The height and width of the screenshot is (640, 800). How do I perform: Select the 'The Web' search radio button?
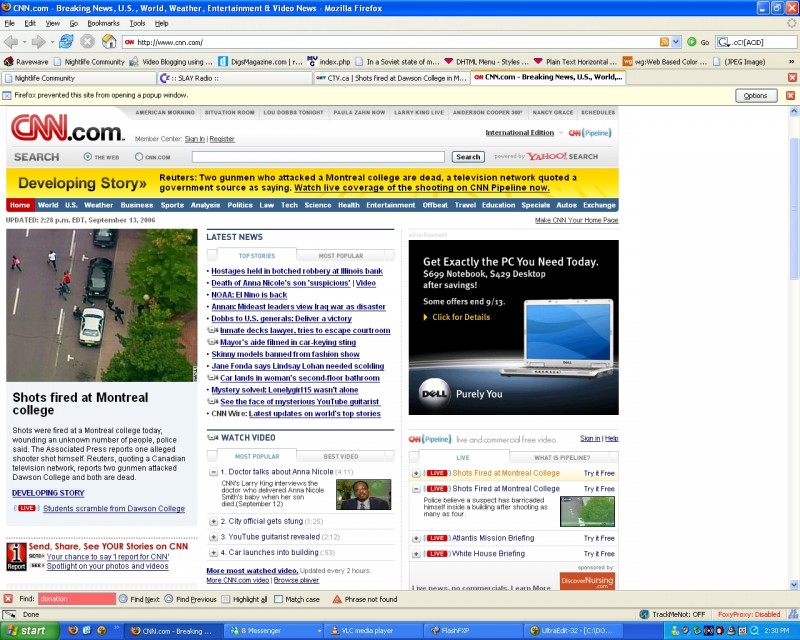point(88,157)
